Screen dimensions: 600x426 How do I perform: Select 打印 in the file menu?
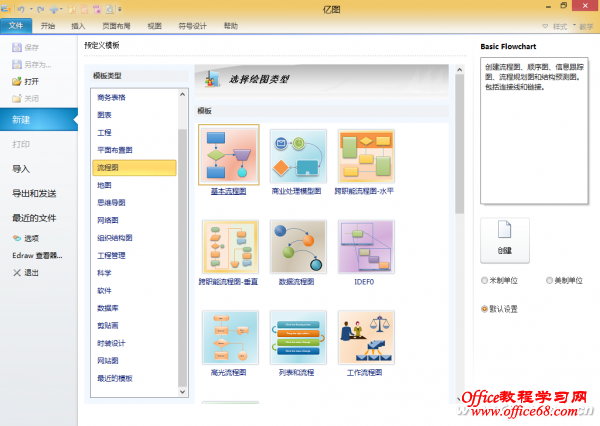(21, 144)
